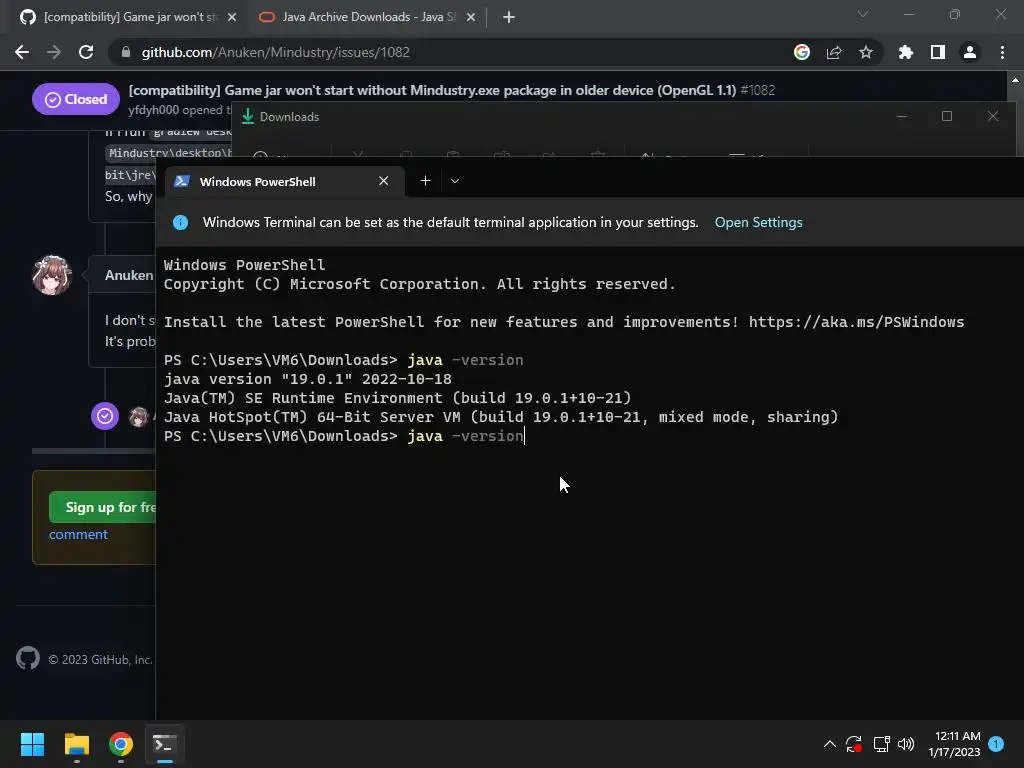Click issue title Game jar won't start
The width and height of the screenshot is (1024, 768).
coord(432,90)
